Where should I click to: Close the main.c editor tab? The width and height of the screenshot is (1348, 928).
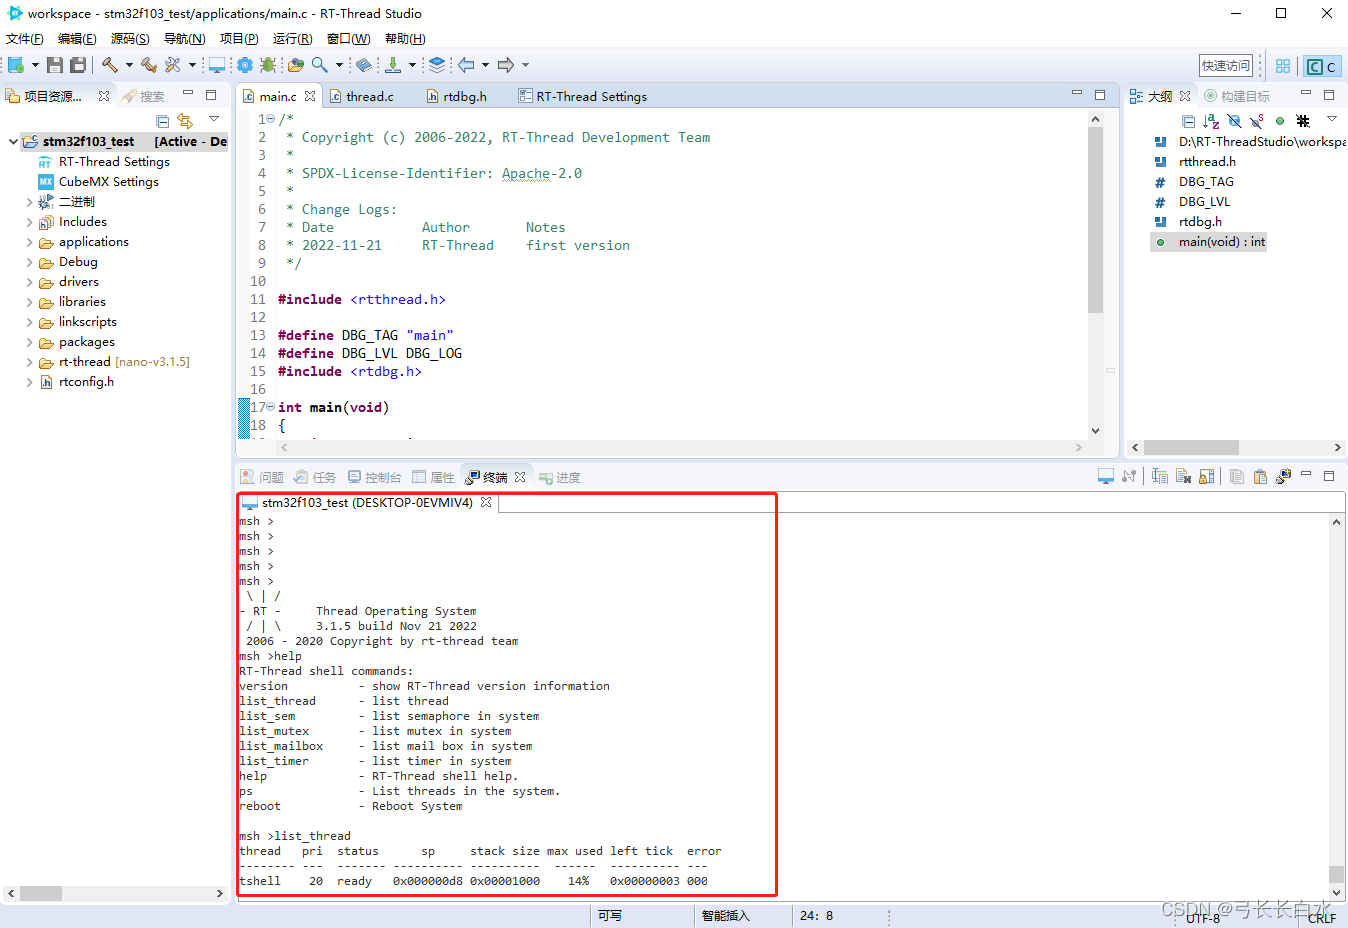(310, 96)
